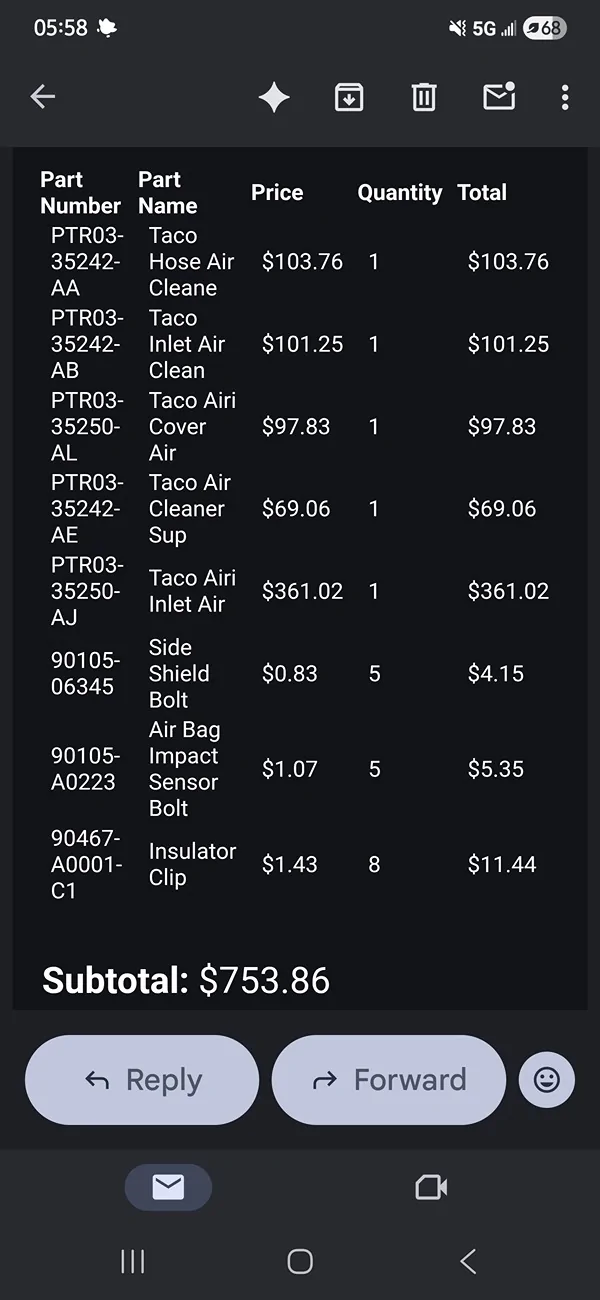Tap the Subtotal $753.86 text
Screen dimensions: 600x1300
[186, 980]
